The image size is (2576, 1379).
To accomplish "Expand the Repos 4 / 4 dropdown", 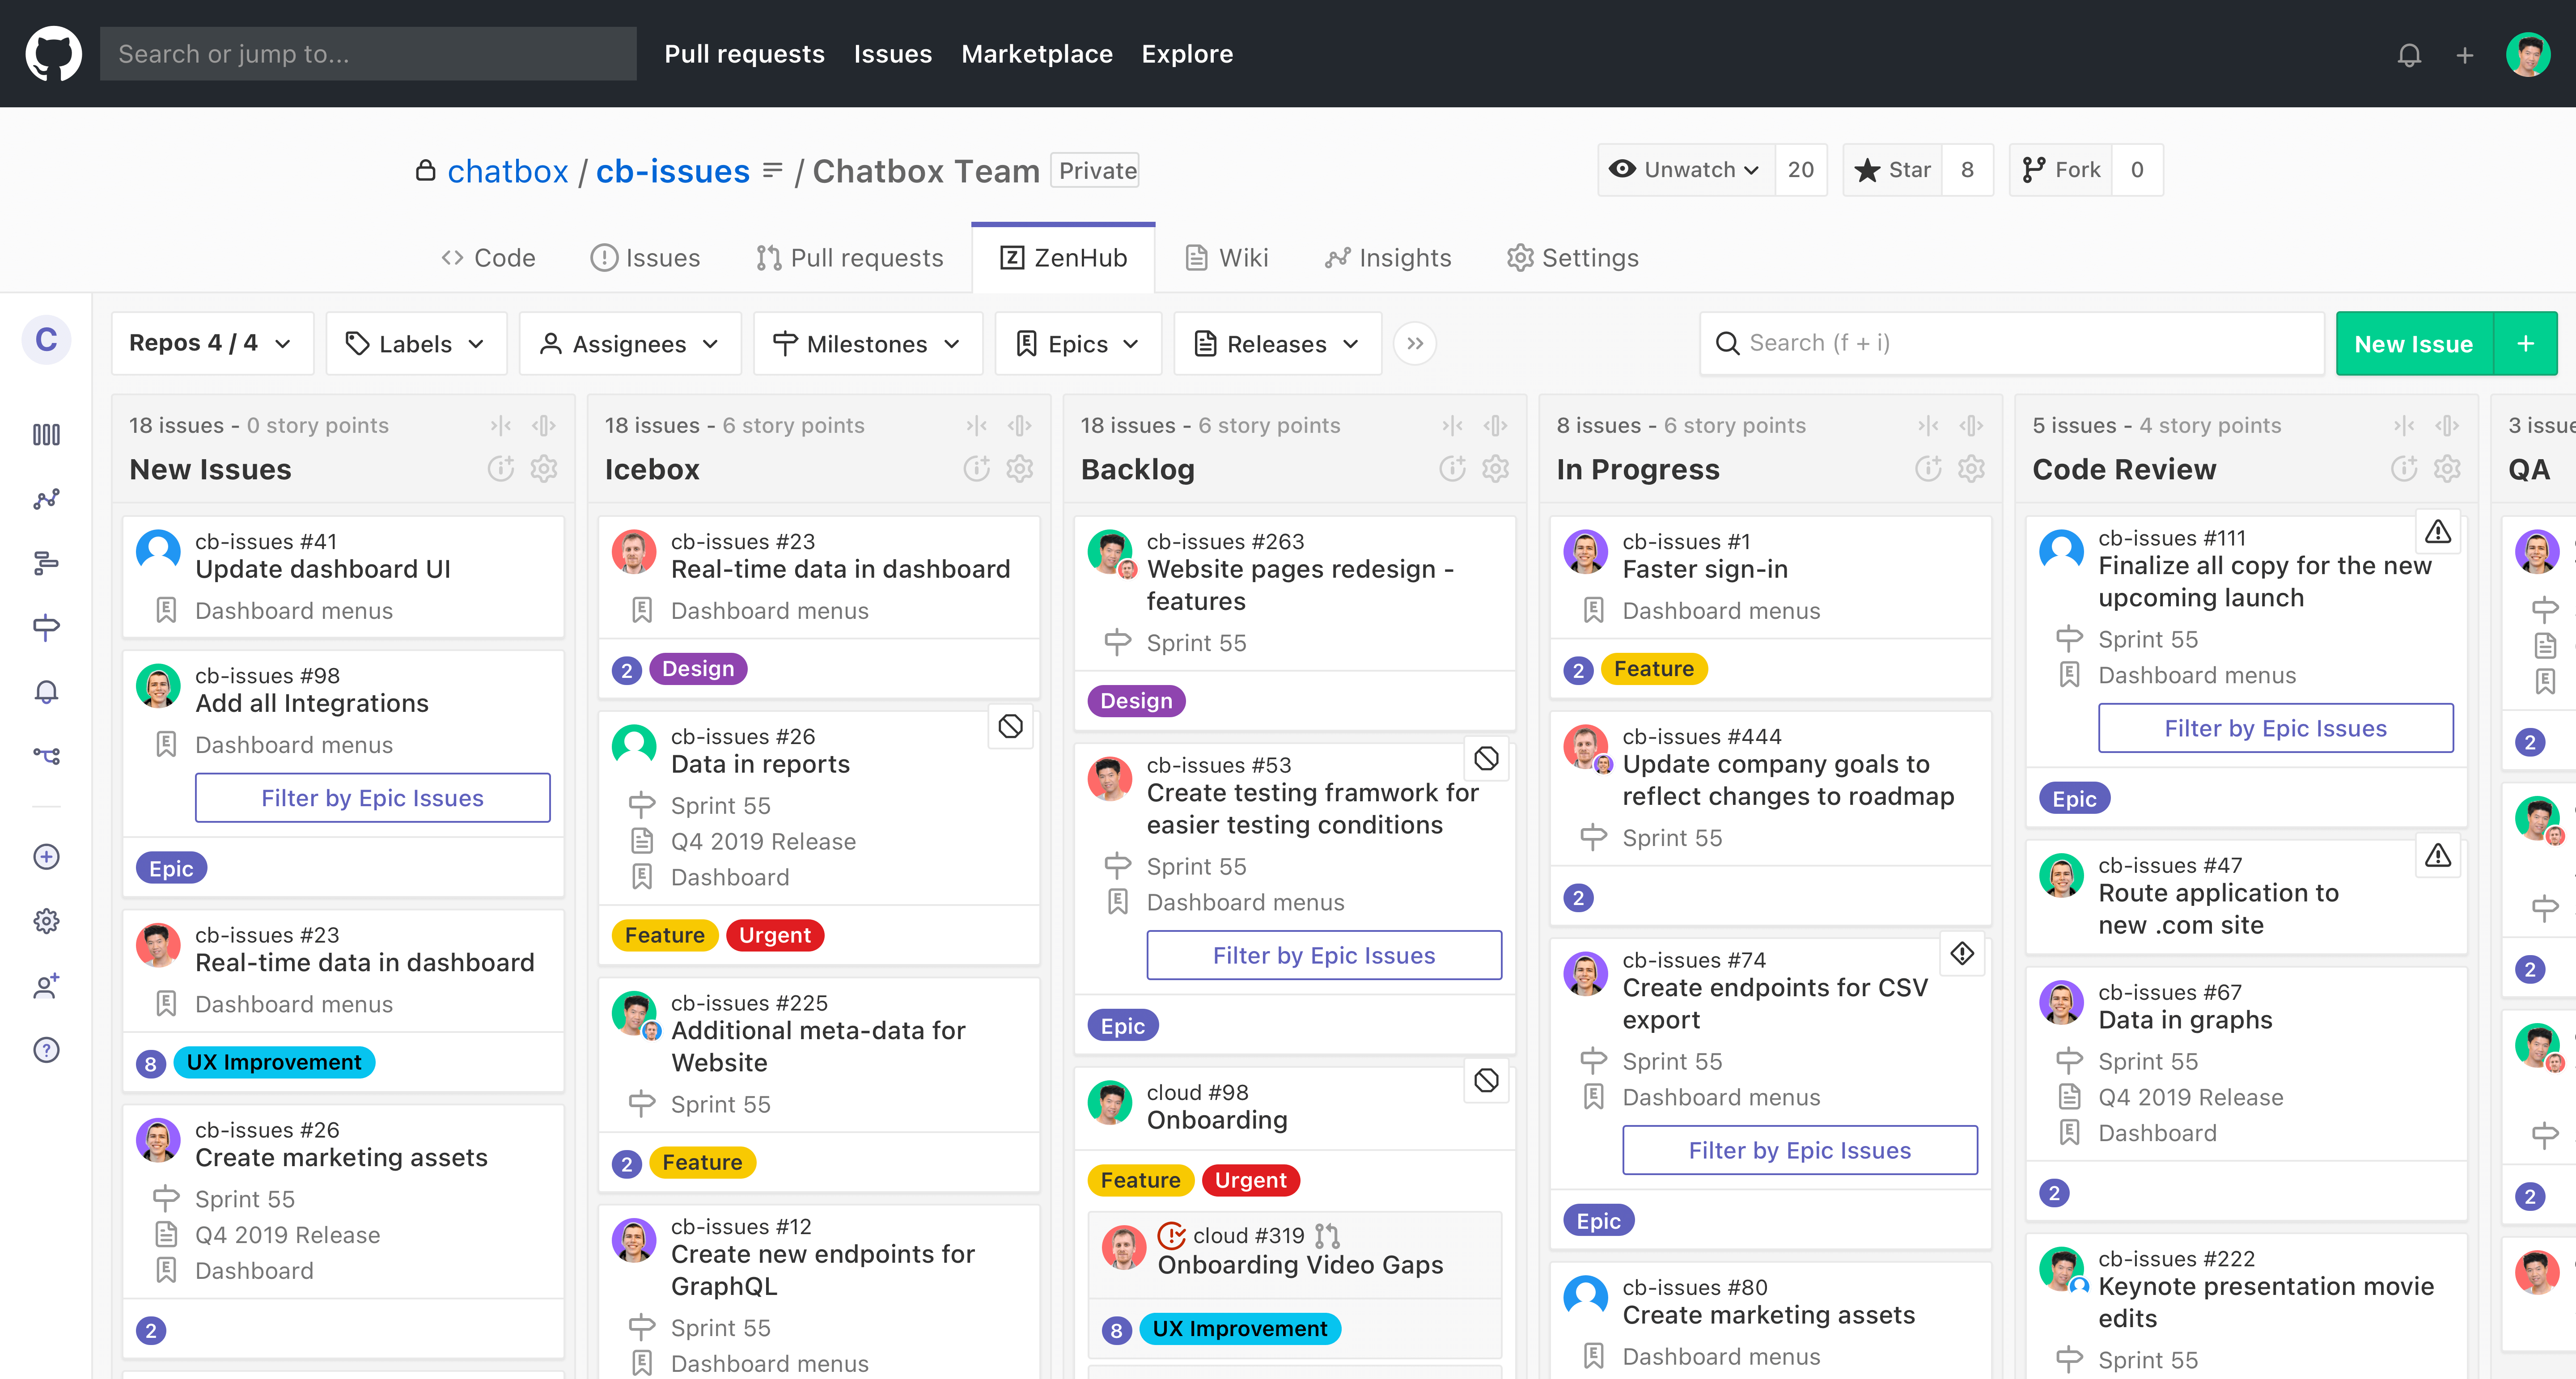I will pyautogui.click(x=212, y=344).
